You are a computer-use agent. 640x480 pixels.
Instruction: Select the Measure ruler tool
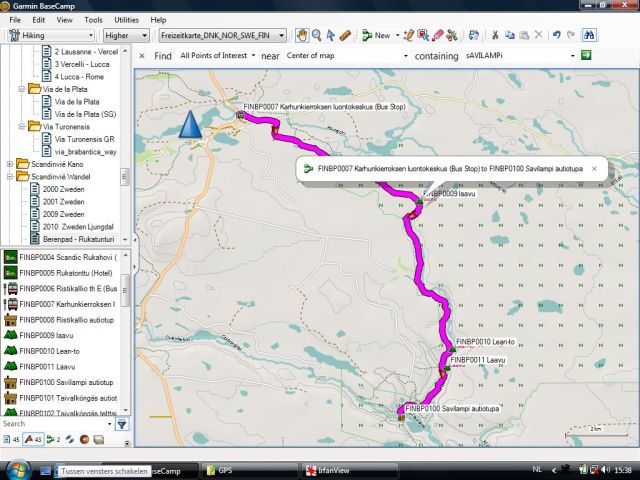345,35
